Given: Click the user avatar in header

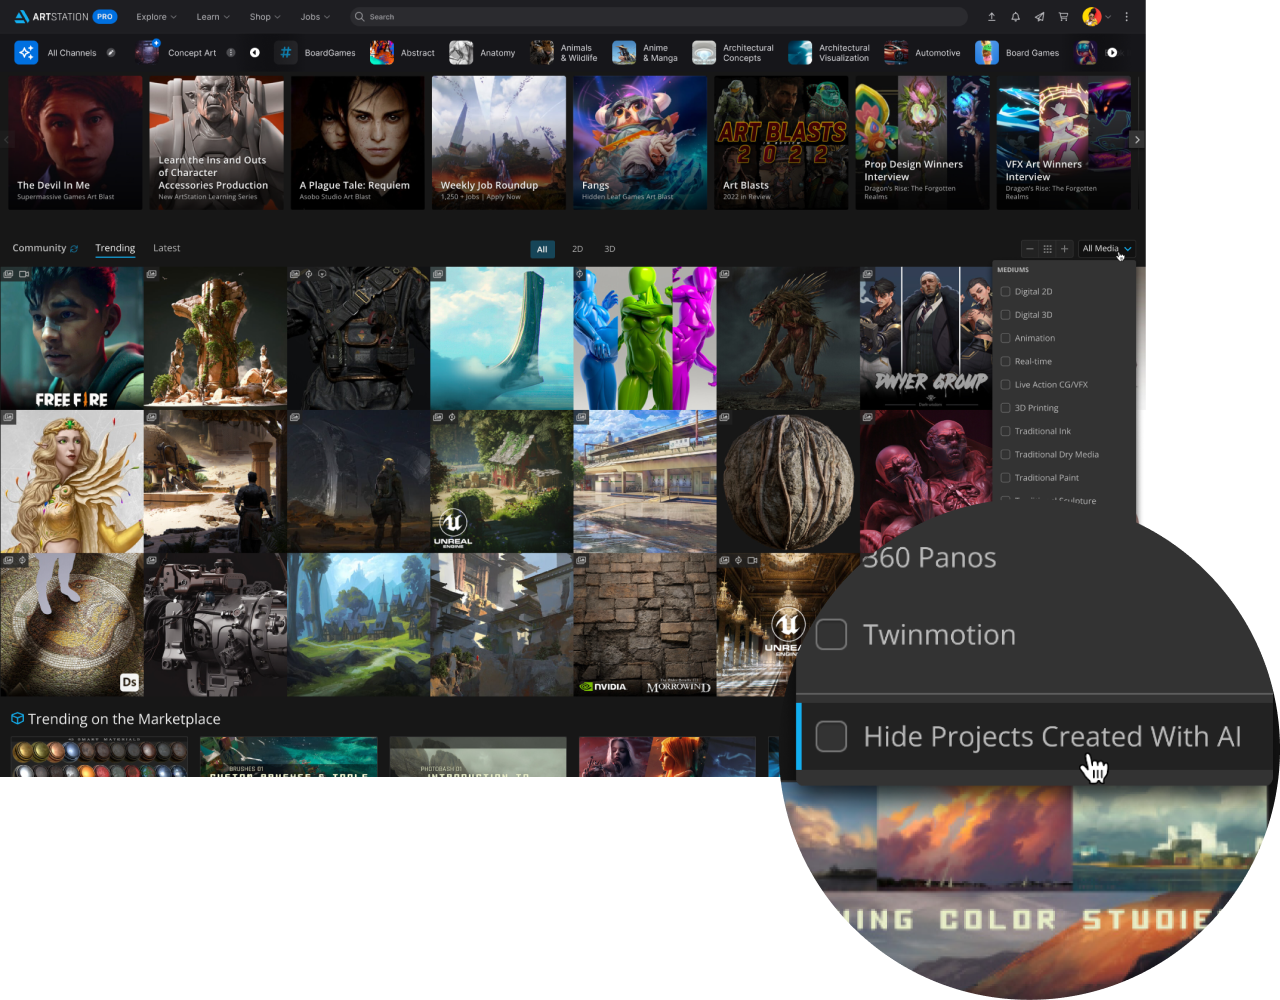Looking at the screenshot, I should 1091,17.
